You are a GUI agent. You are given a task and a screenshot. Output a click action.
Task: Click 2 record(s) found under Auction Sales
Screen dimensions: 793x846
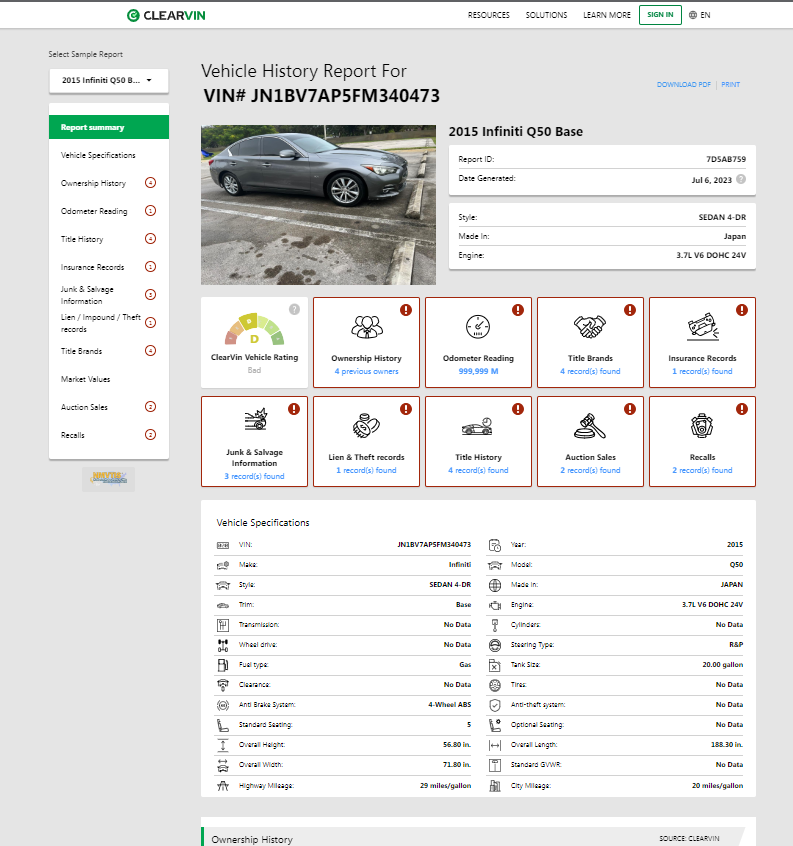590,470
